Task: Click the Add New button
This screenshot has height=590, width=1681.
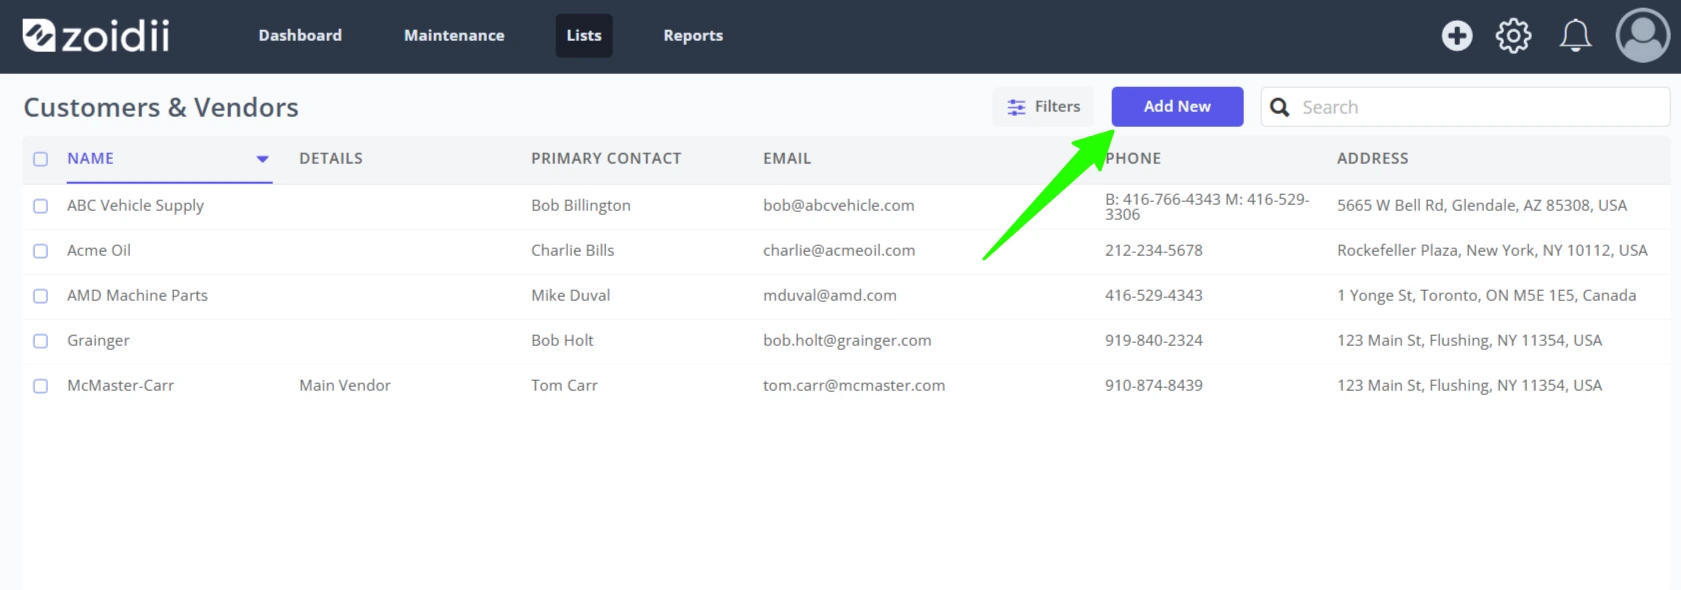Action: (x=1177, y=106)
